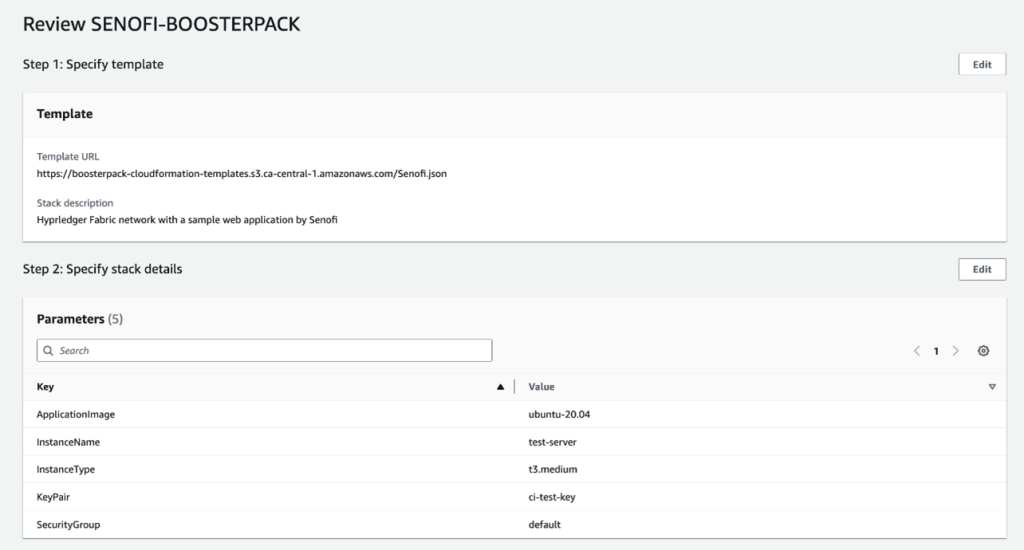Screen dimensions: 1024x550
Task: Click ascending sort arrow in Key column
Action: coord(500,387)
